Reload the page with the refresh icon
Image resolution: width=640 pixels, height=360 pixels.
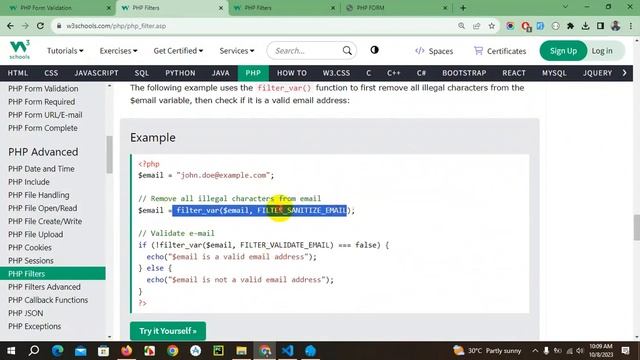[40, 26]
